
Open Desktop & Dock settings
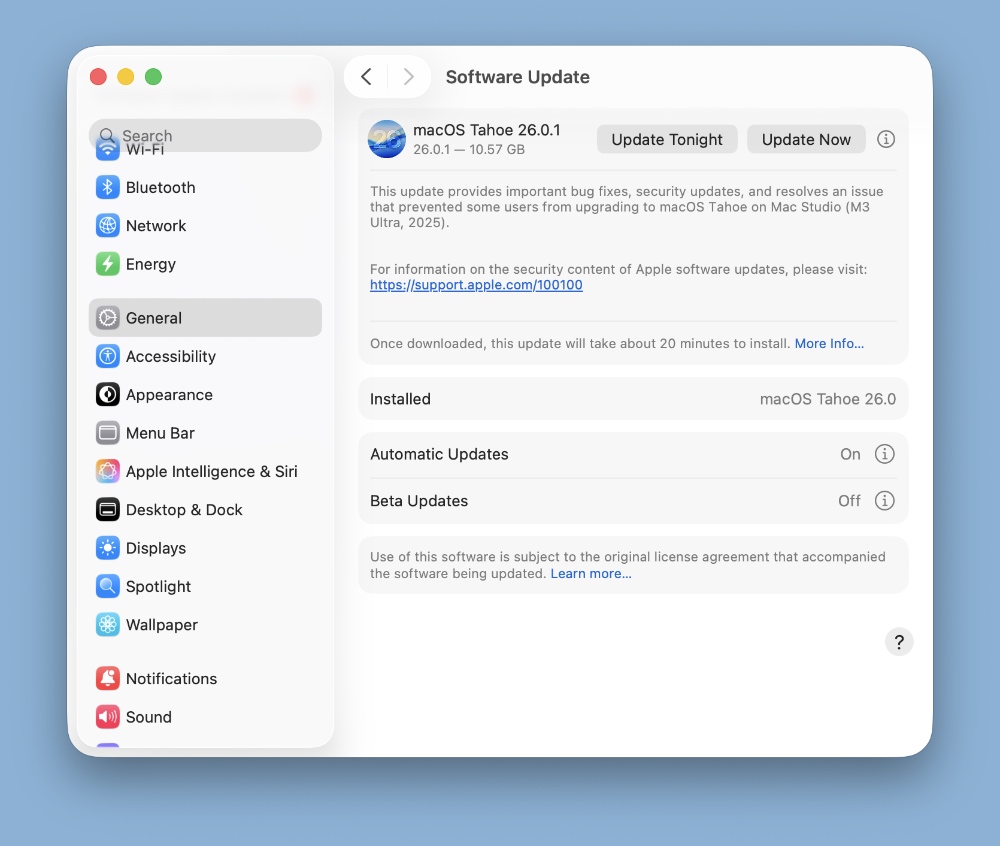tap(184, 510)
